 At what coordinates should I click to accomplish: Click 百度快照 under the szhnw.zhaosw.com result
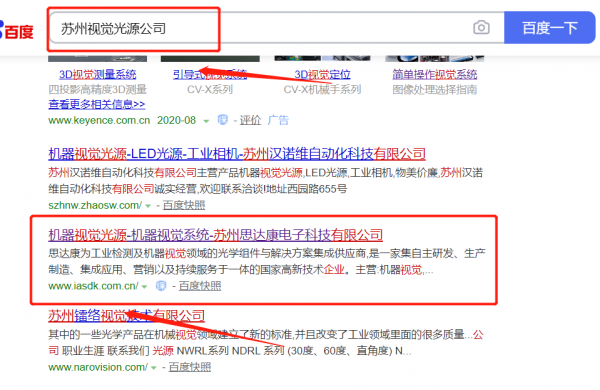(184, 206)
